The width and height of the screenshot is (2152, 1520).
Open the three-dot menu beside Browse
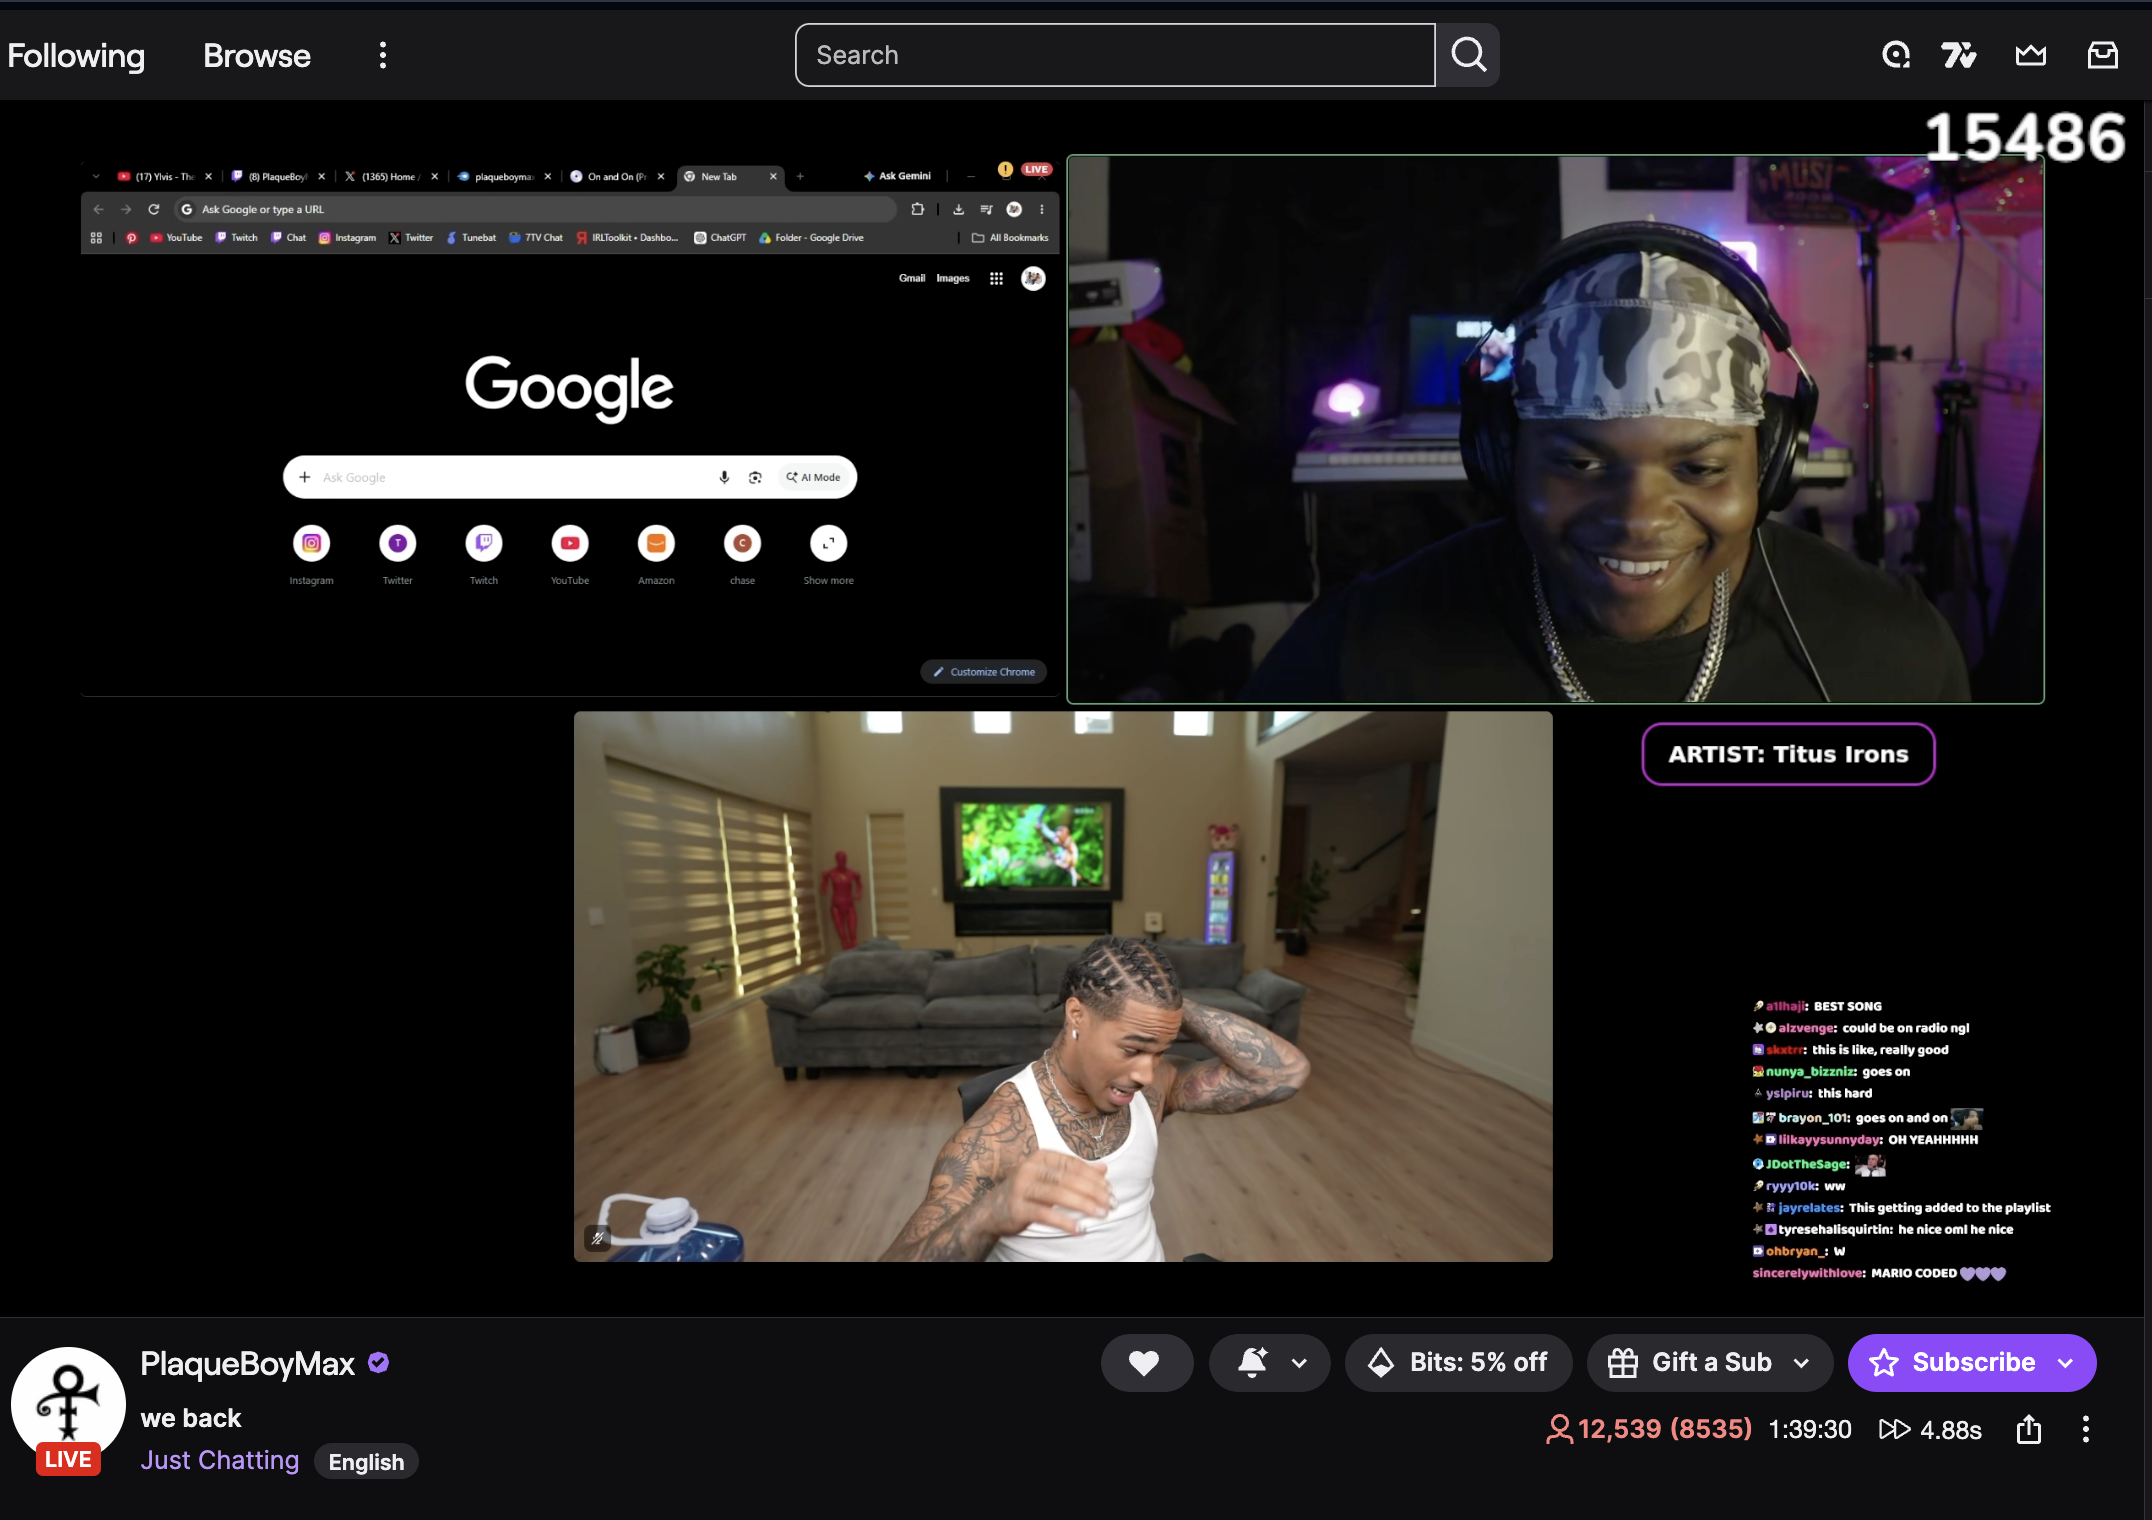pyautogui.click(x=383, y=55)
